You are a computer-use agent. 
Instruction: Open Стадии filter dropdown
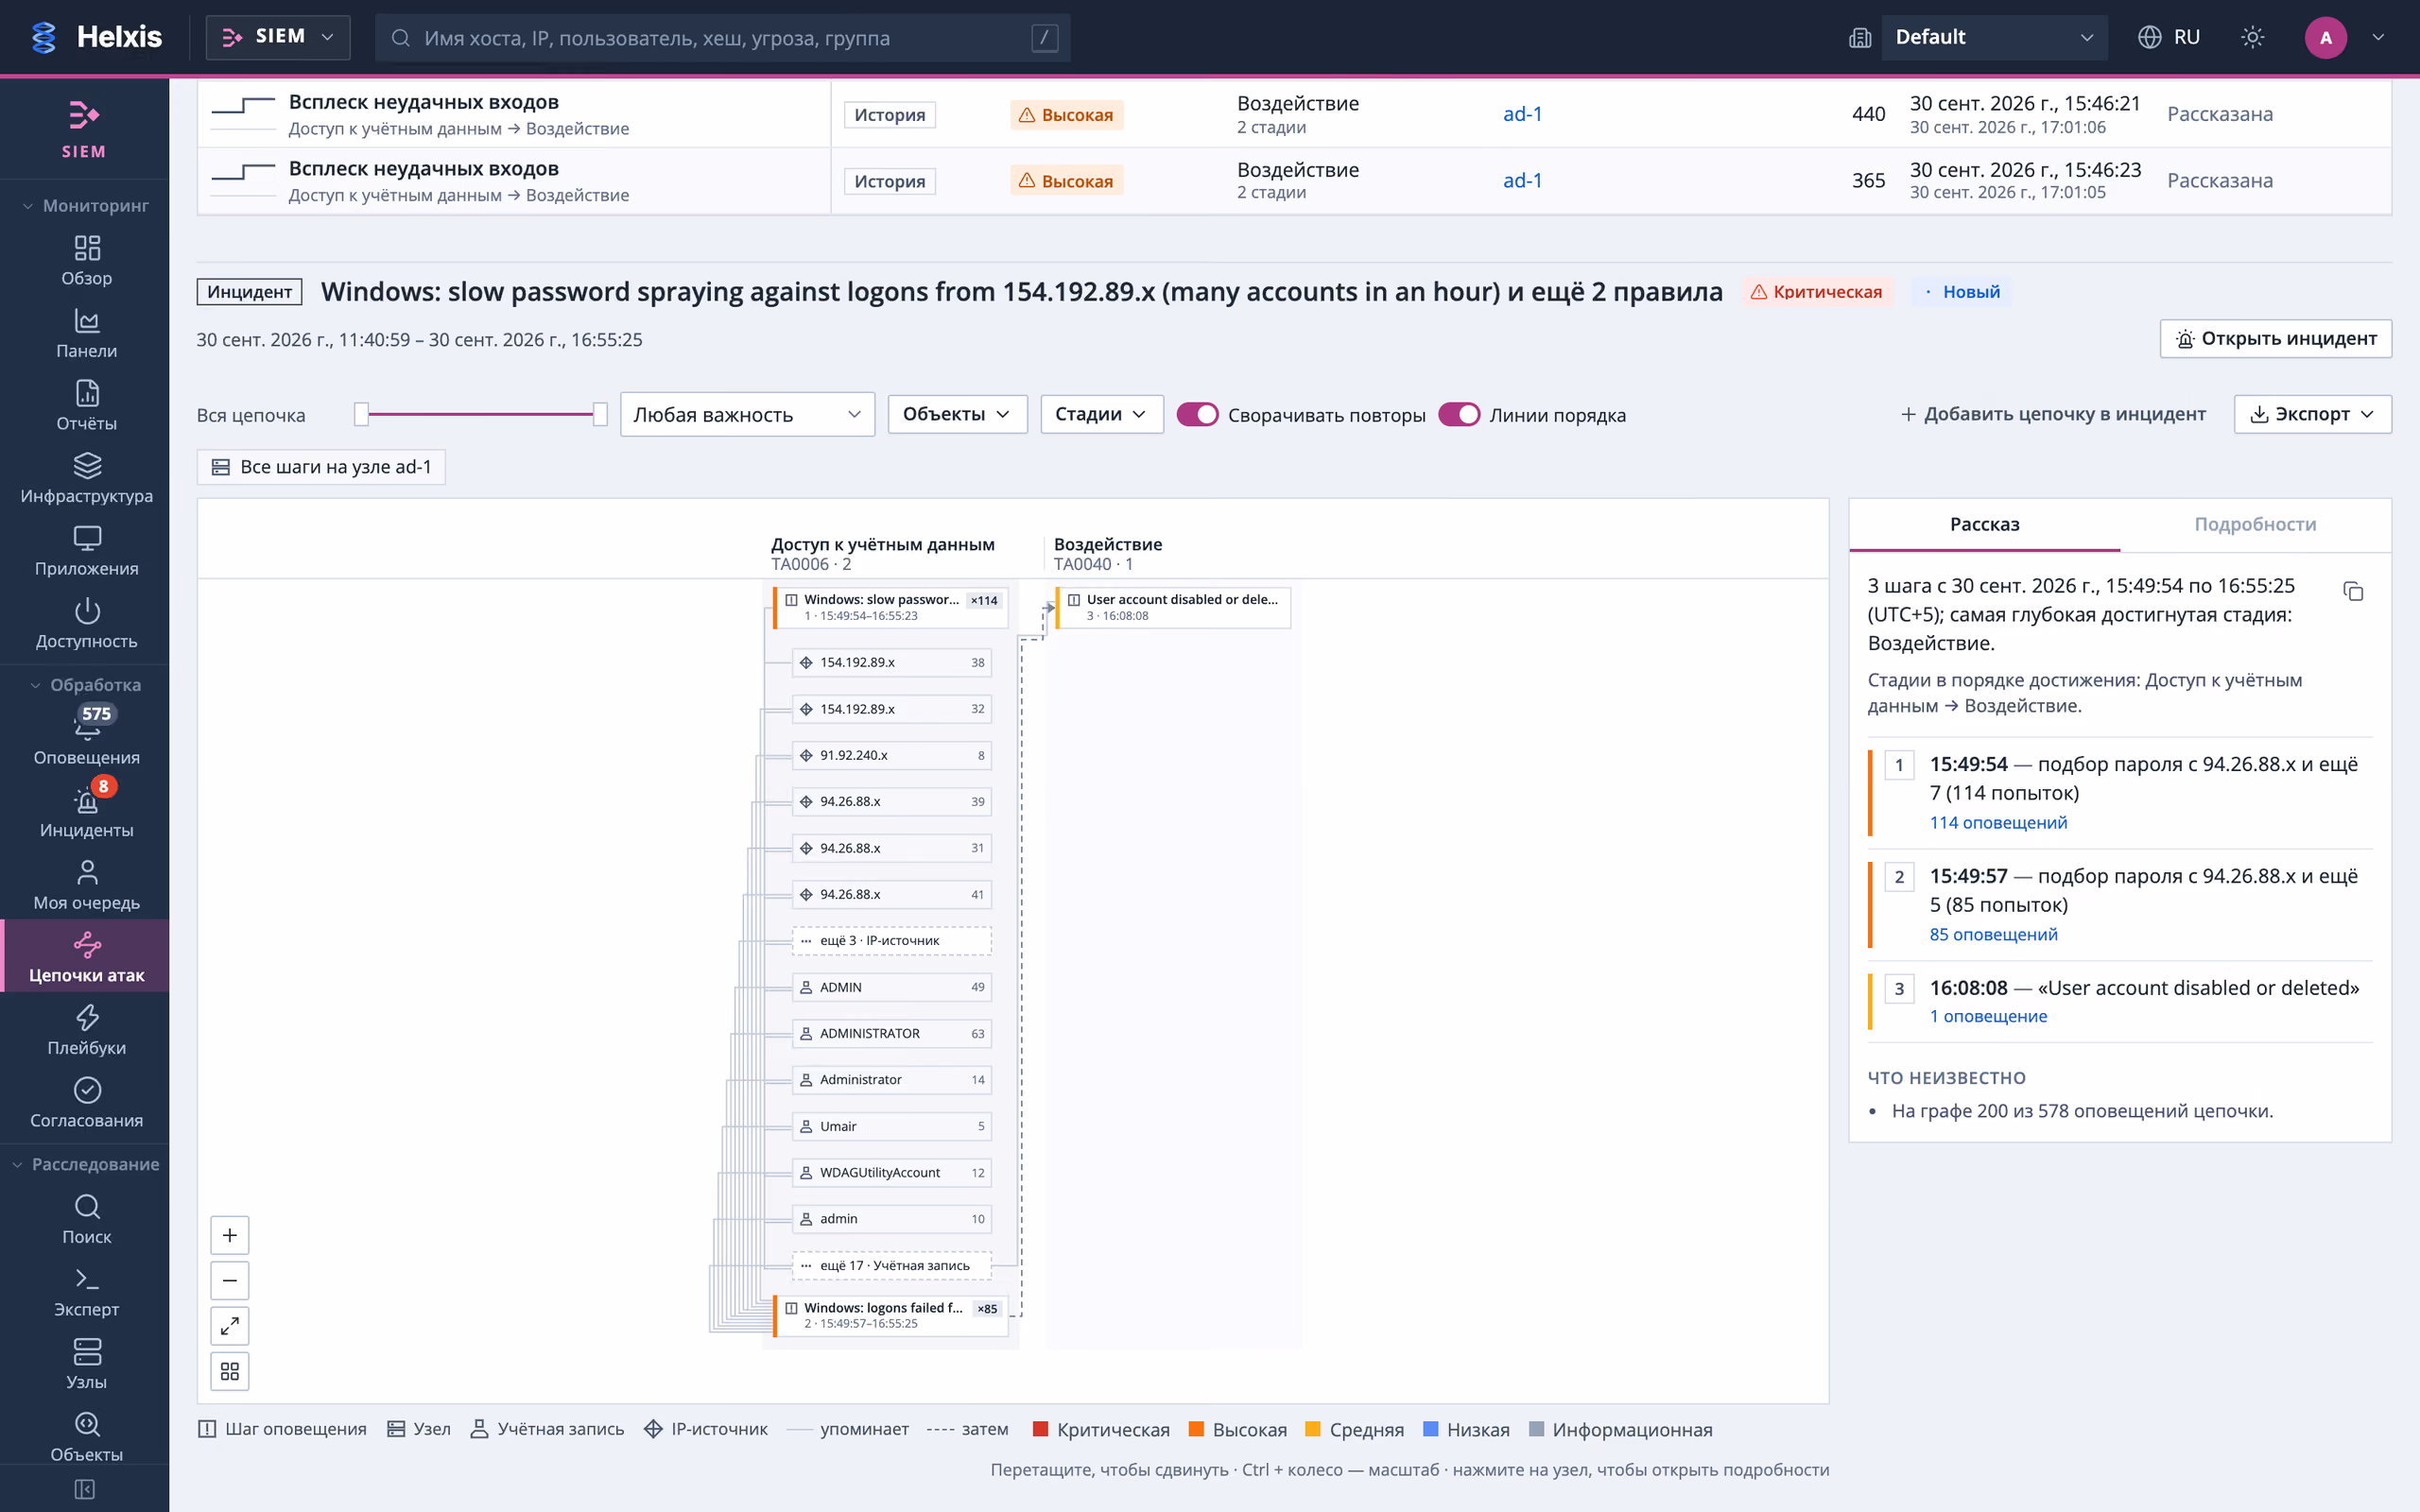tap(1102, 414)
